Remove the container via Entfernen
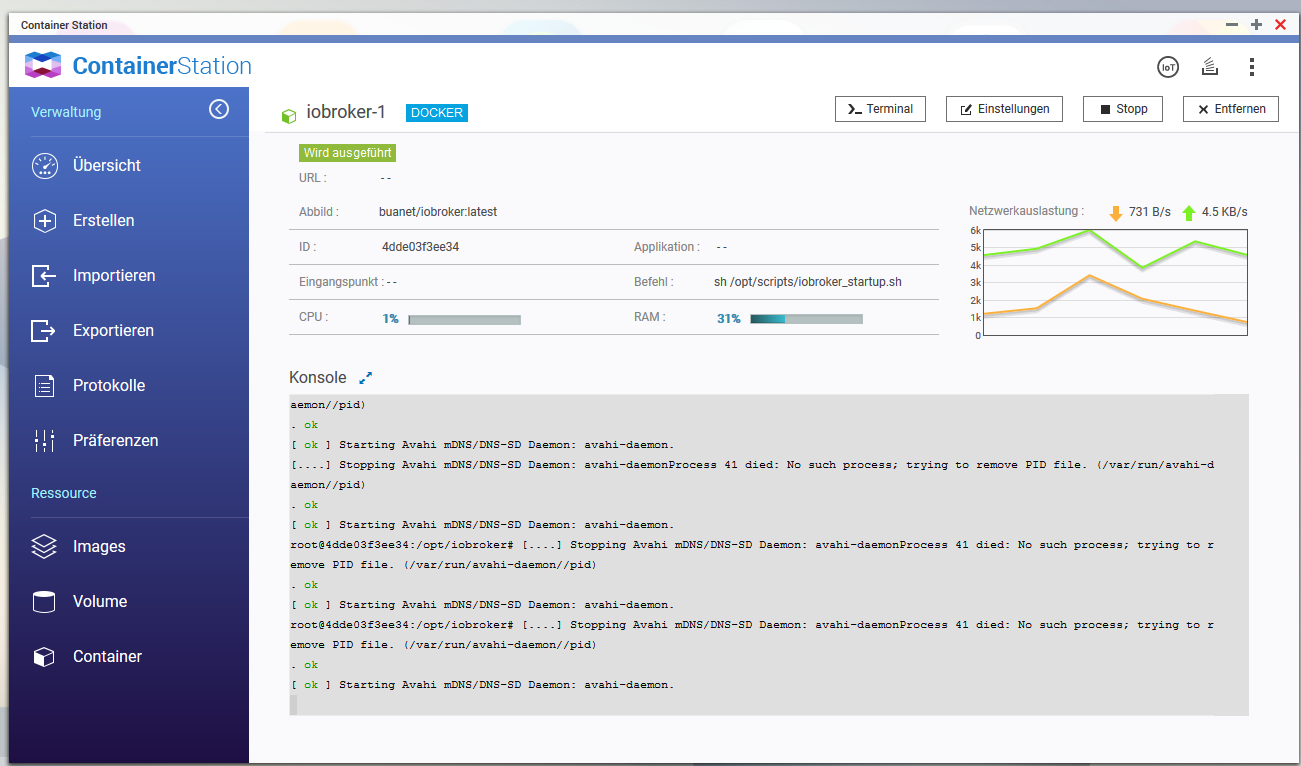The image size is (1301, 766). pyautogui.click(x=1230, y=109)
